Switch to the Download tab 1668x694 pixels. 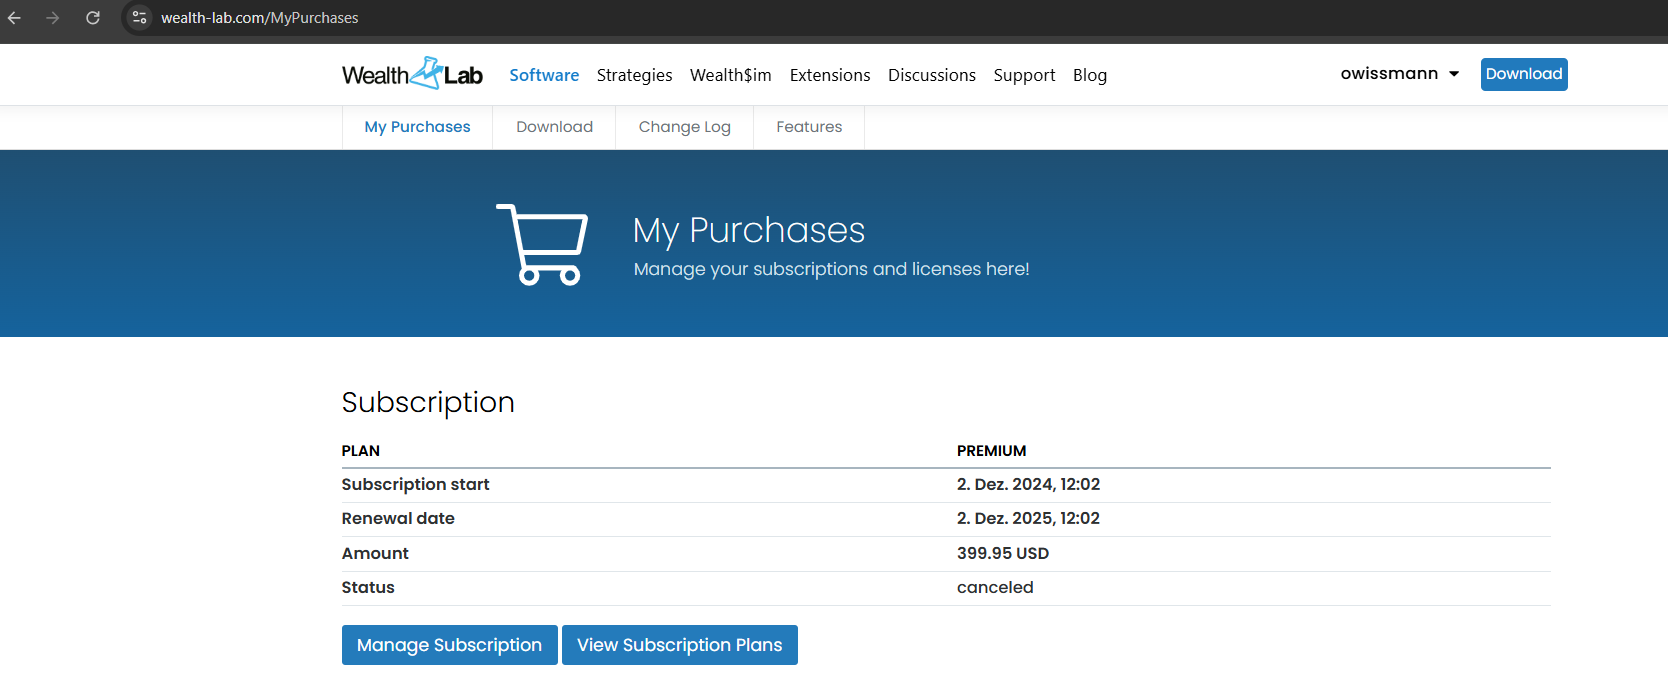[554, 127]
